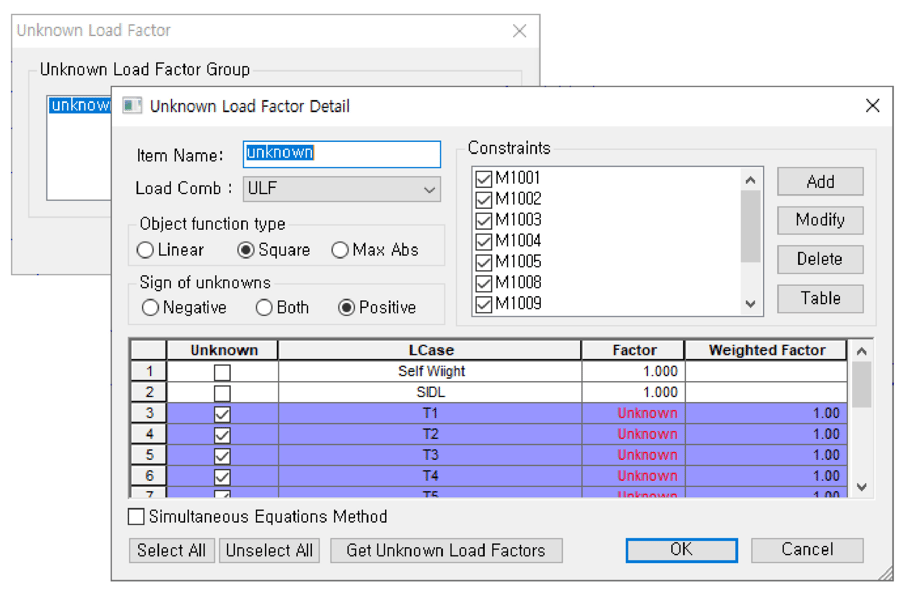Image resolution: width=903 pixels, height=599 pixels.
Task: Select the Max Abs object function
Action: [x=340, y=250]
